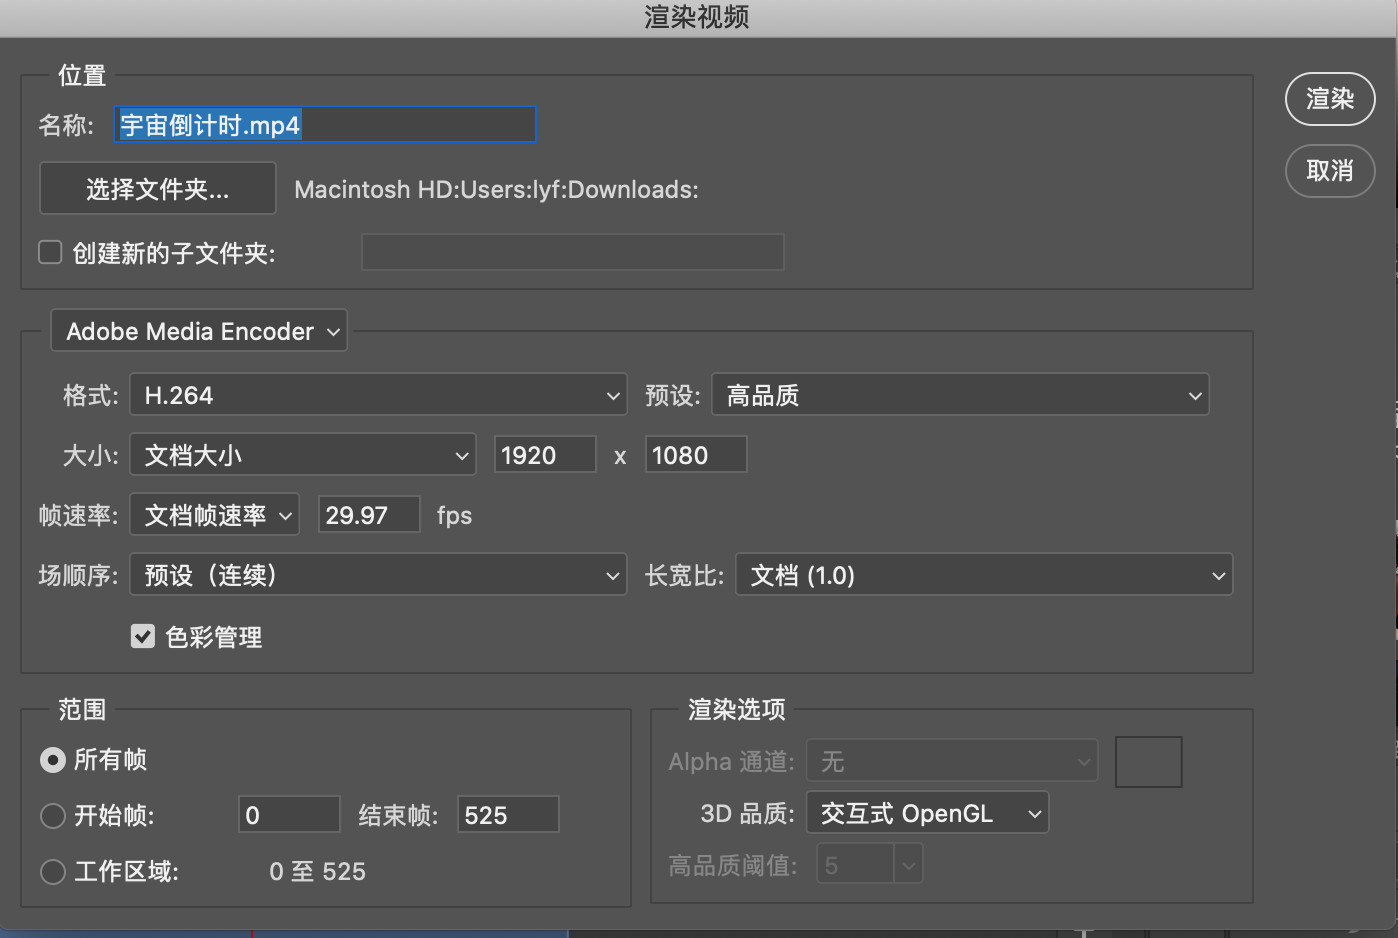1398x938 pixels.
Task: Enable the 创建新的子文件夹 checkbox
Action: [x=50, y=252]
